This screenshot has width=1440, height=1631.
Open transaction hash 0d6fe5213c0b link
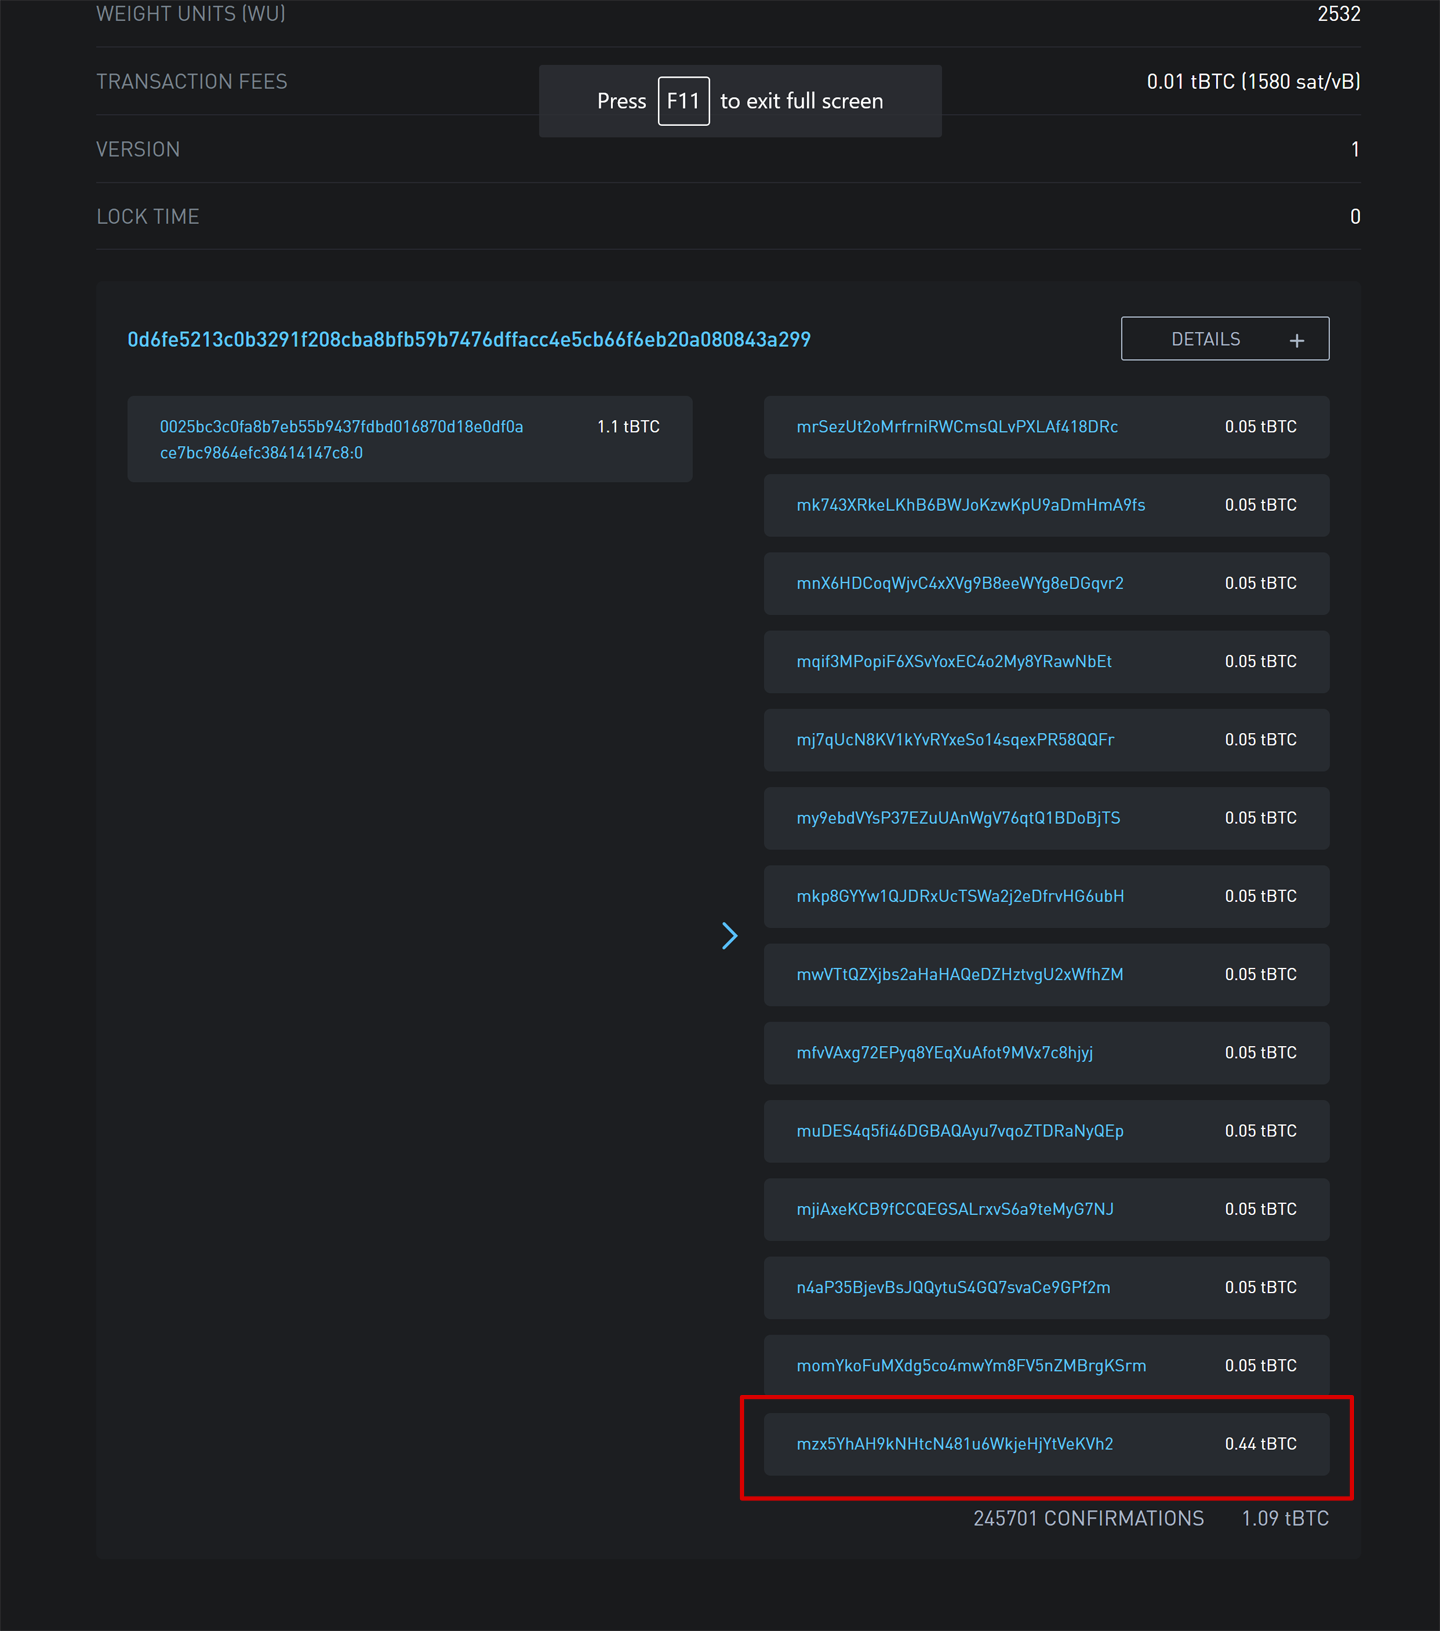coord(468,340)
